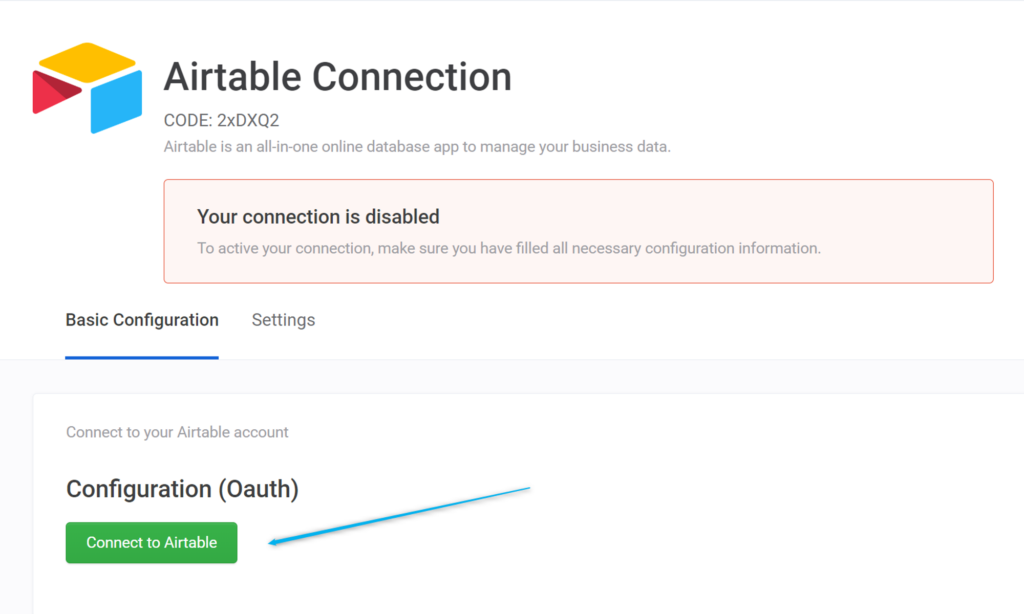Viewport: 1024px width, 614px height.
Task: Click the 'Configuration (Oauth)' heading
Action: pyautogui.click(x=182, y=489)
